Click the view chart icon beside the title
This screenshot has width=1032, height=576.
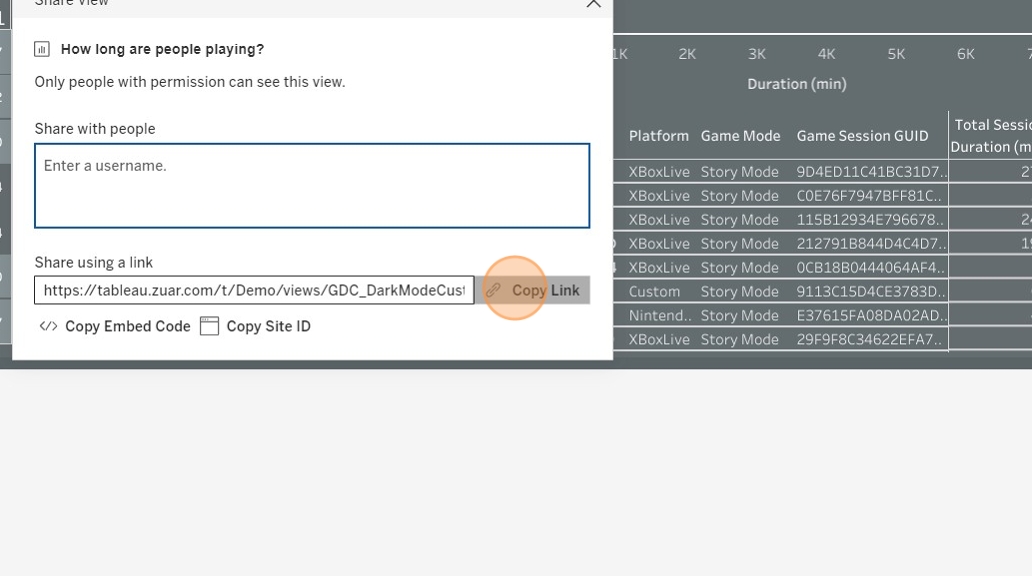pos(41,49)
